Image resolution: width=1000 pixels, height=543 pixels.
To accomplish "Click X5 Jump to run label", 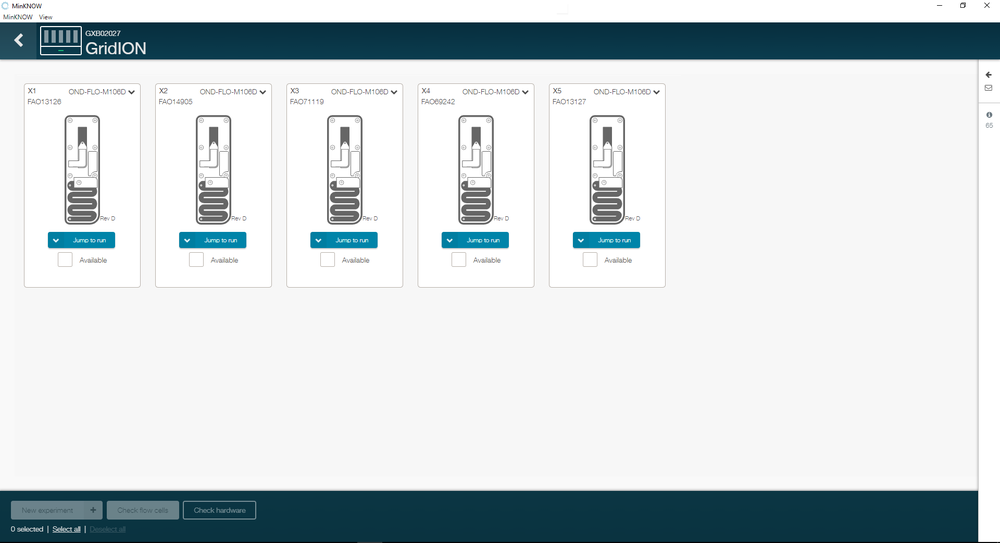I will pyautogui.click(x=614, y=241).
